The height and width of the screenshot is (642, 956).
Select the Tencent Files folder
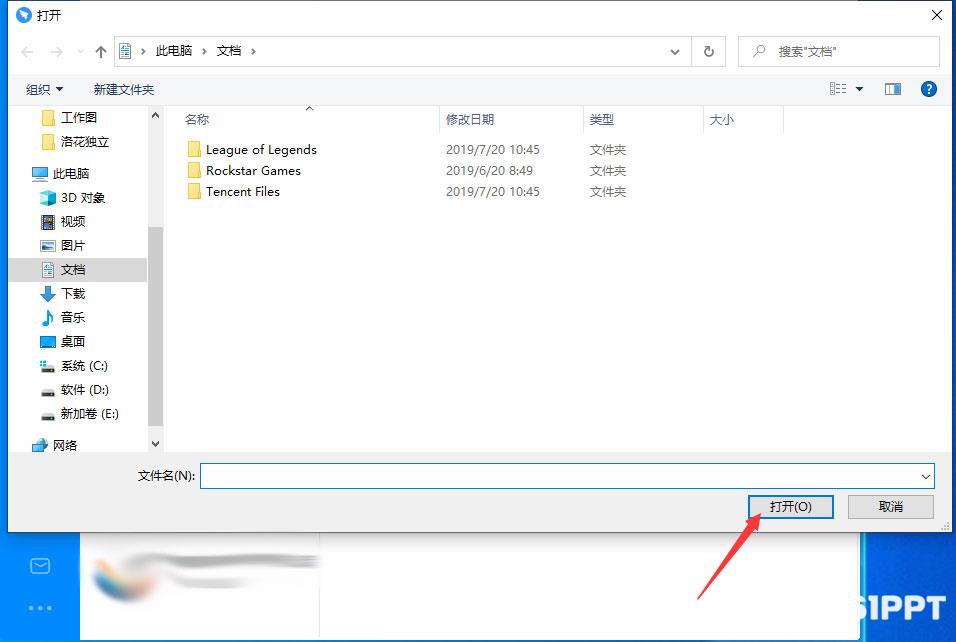click(x=243, y=191)
